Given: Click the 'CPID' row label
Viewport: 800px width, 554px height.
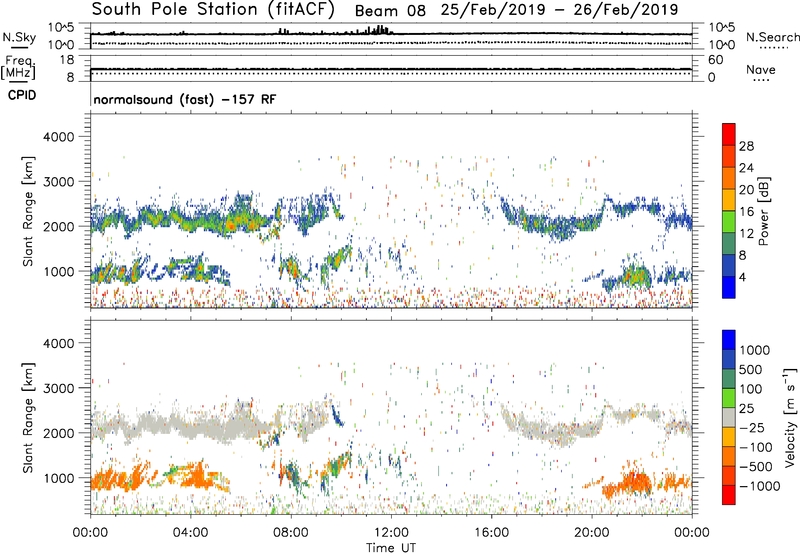Looking at the screenshot, I should coord(21,95).
